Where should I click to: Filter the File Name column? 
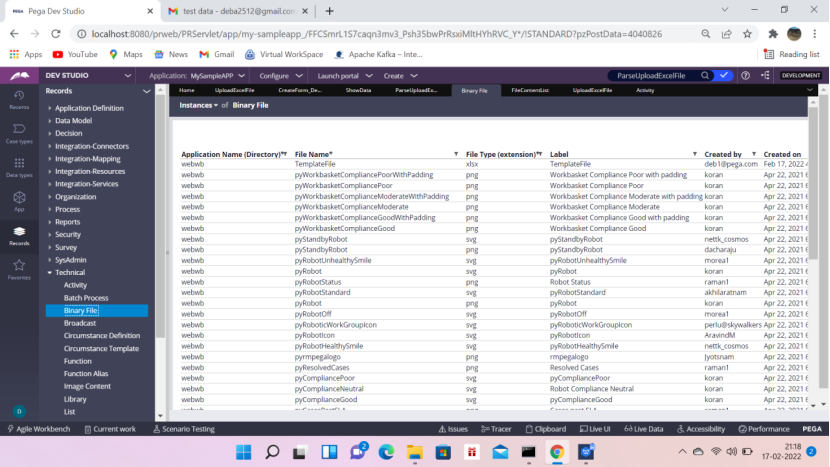456,154
